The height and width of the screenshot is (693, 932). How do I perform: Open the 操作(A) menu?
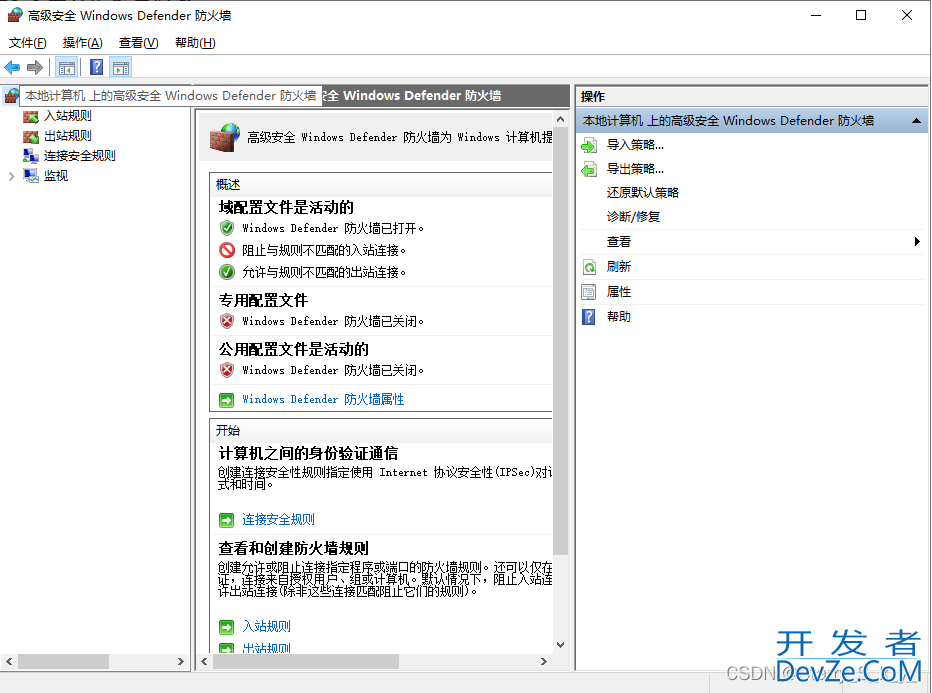83,43
